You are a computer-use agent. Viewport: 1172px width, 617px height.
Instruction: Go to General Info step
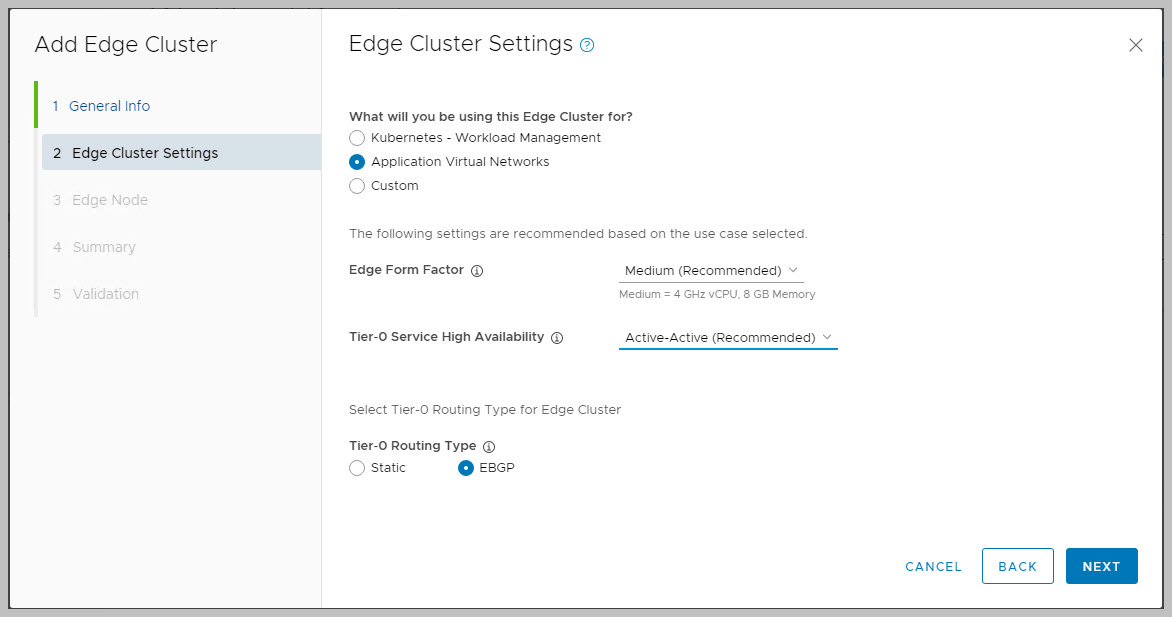point(109,106)
